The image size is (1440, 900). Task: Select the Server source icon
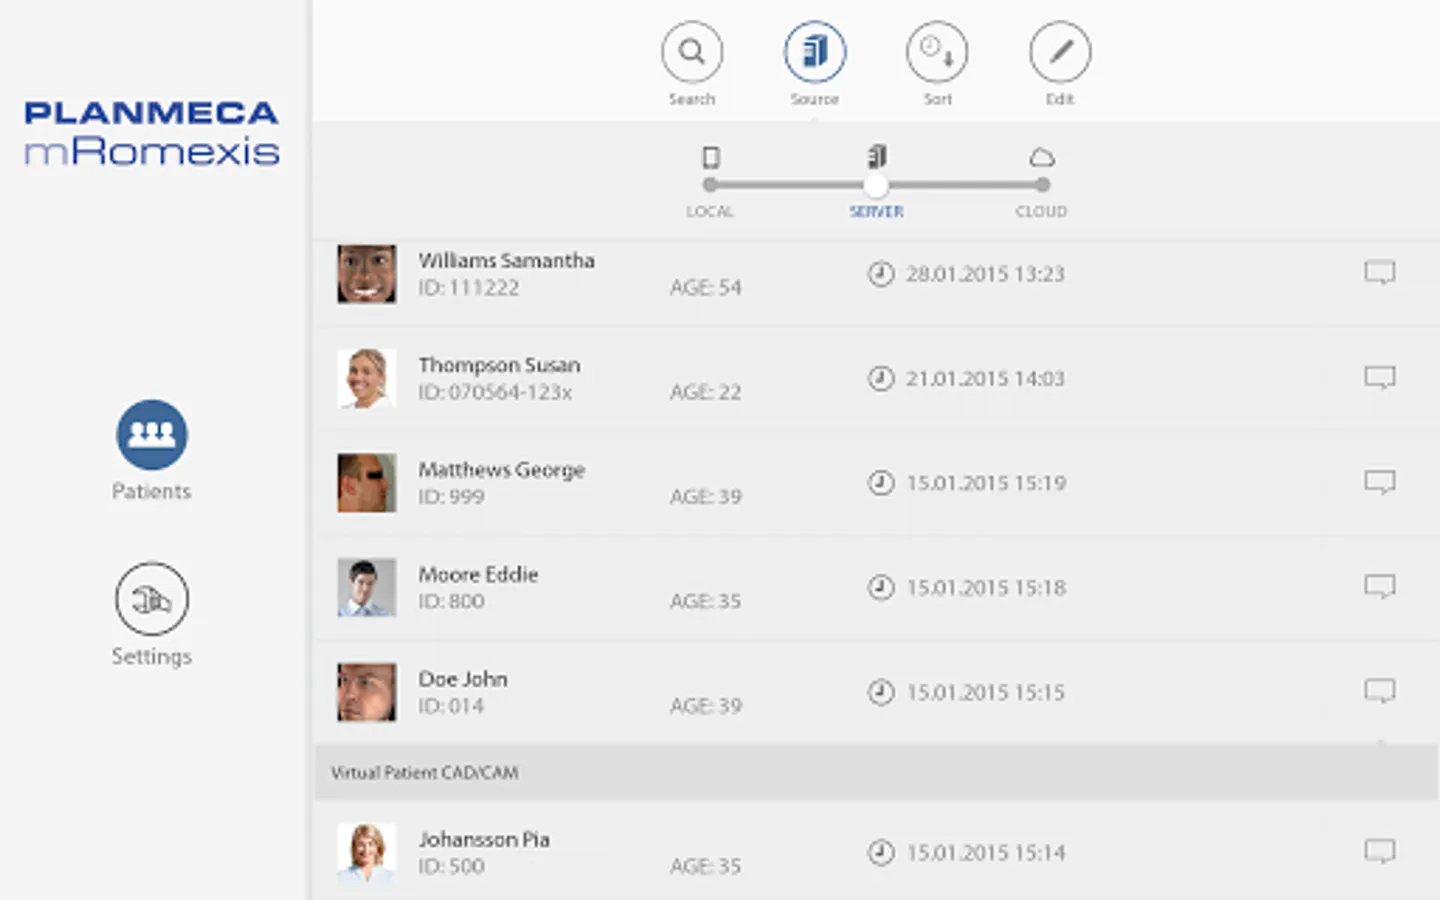pyautogui.click(x=877, y=156)
